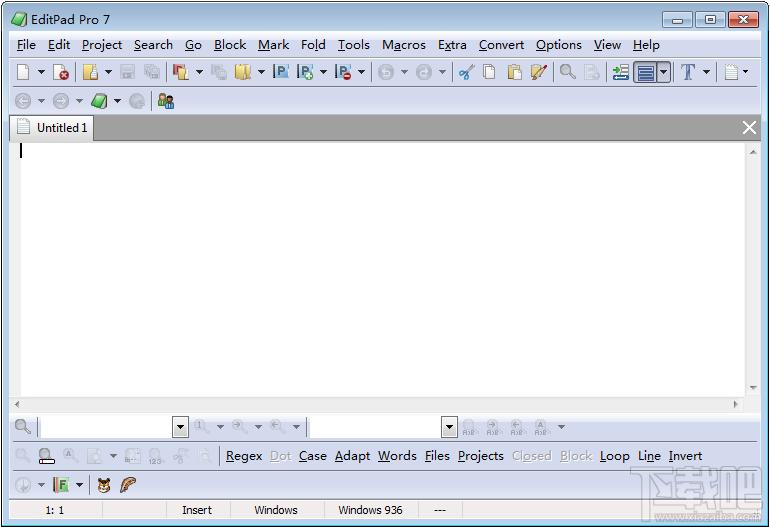
Task: Click the Forward navigation arrow icon
Action: (x=61, y=101)
